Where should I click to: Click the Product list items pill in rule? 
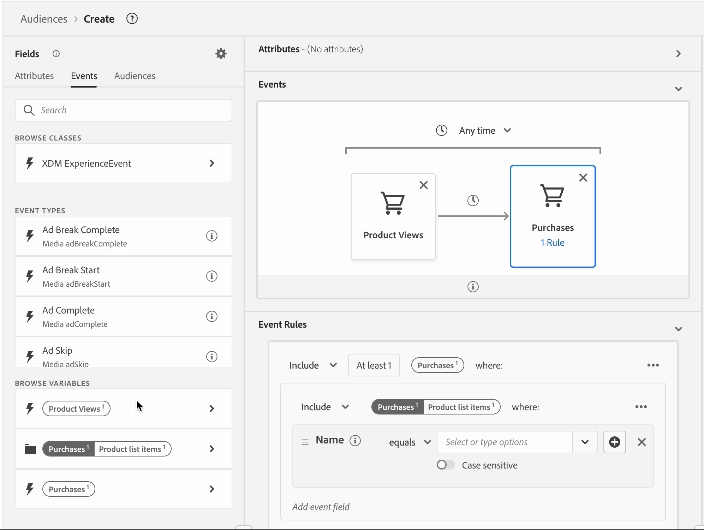462,407
